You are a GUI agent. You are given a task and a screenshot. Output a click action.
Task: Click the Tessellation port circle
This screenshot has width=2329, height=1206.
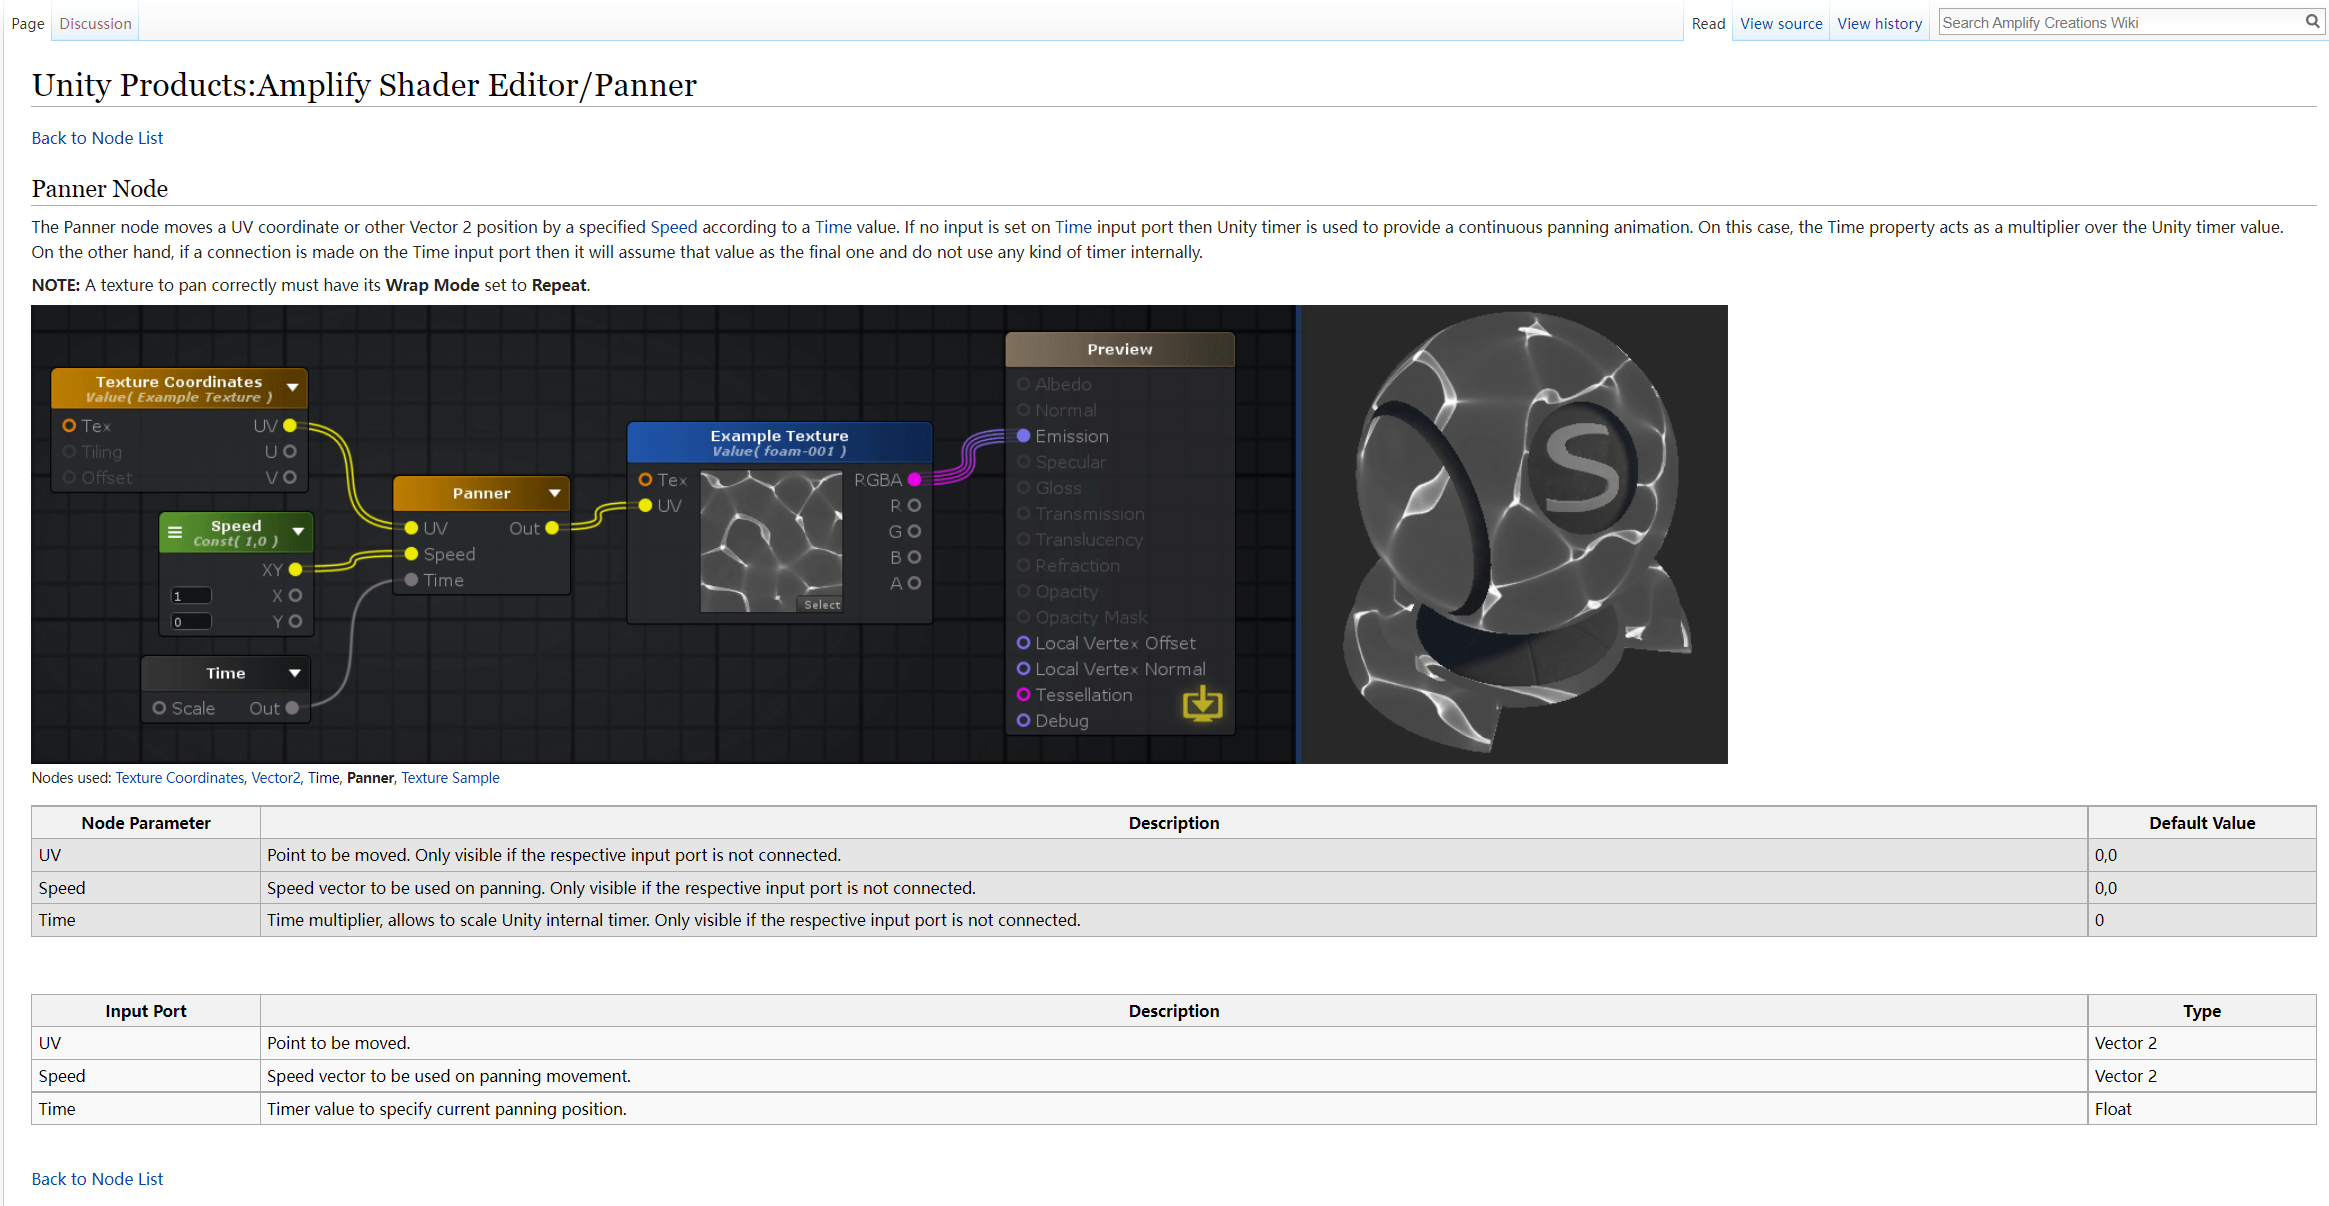coord(1023,695)
